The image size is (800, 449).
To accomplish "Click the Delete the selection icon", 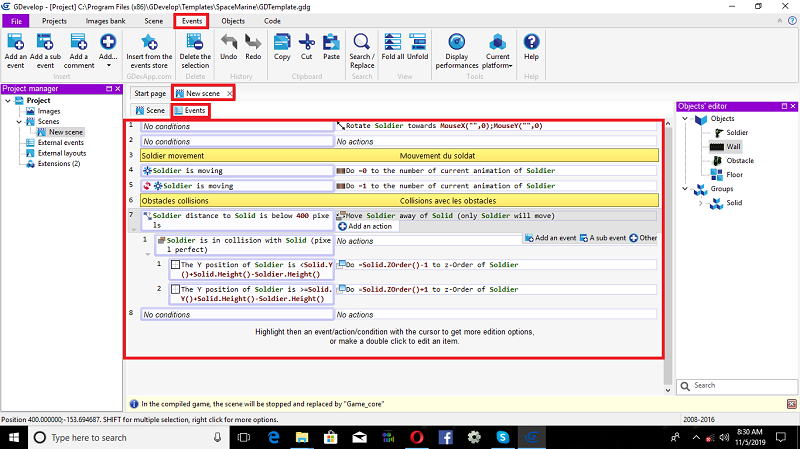I will (x=194, y=43).
